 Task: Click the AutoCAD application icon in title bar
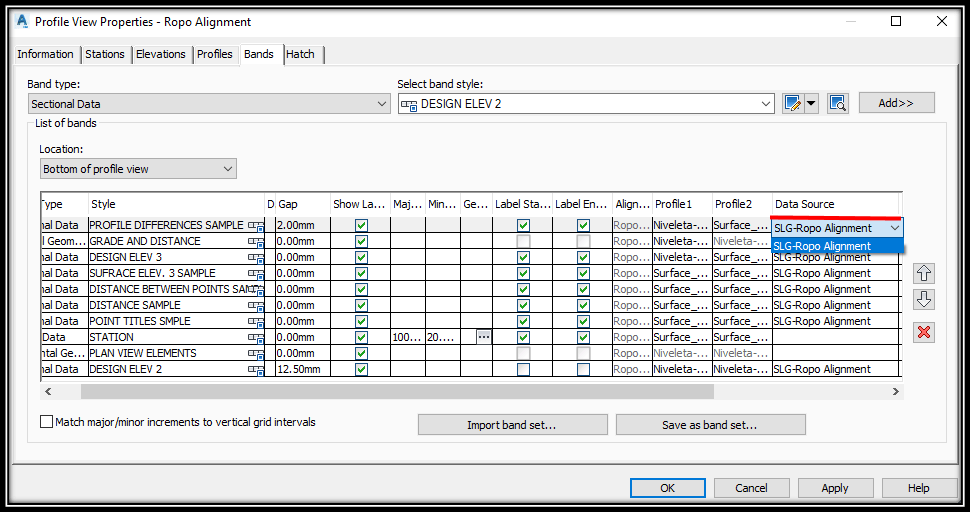[22, 21]
